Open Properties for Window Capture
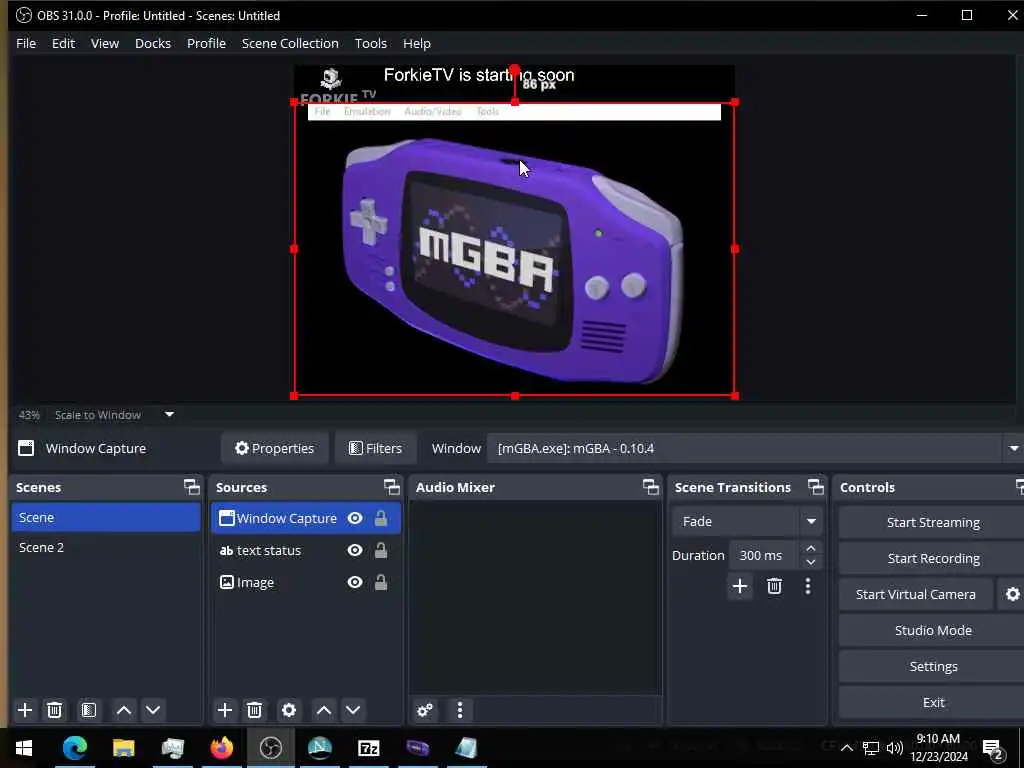1024x768 pixels. click(274, 448)
